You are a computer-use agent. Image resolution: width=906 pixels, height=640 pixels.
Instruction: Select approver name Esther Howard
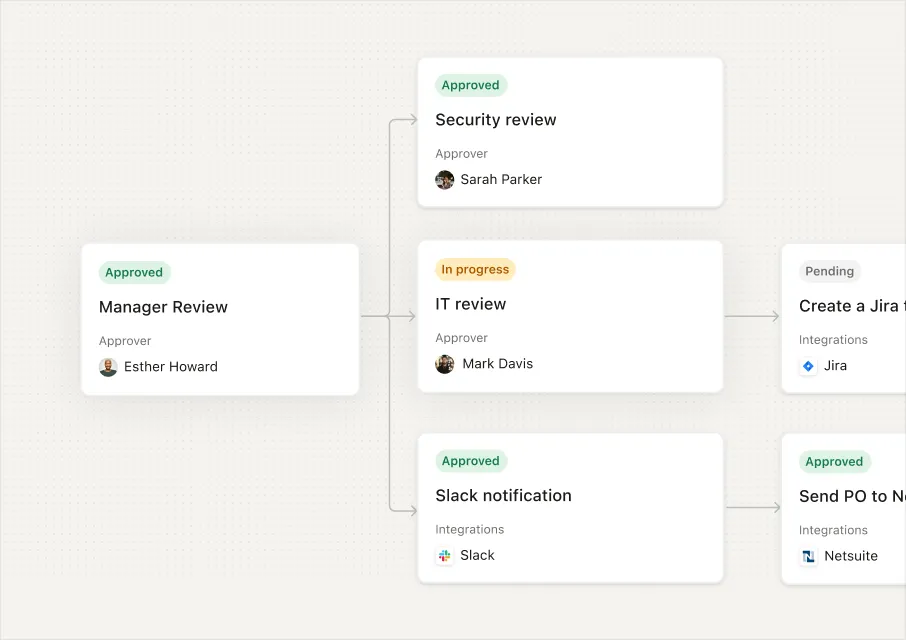click(x=171, y=367)
